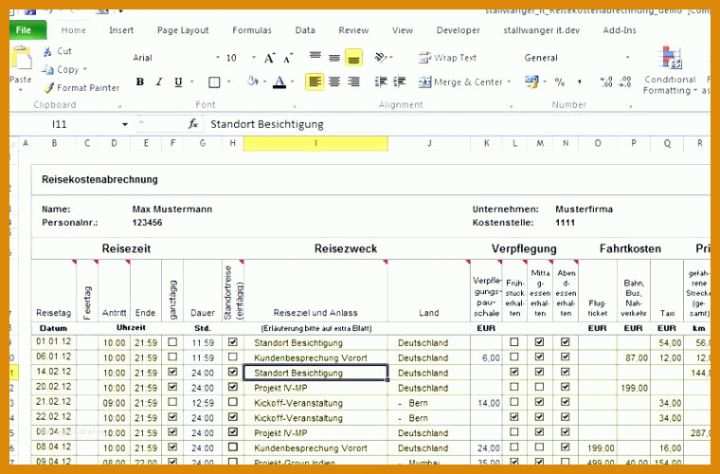The height and width of the screenshot is (474, 720).
Task: Cut the selection with the scissors icon
Action: pos(47,51)
